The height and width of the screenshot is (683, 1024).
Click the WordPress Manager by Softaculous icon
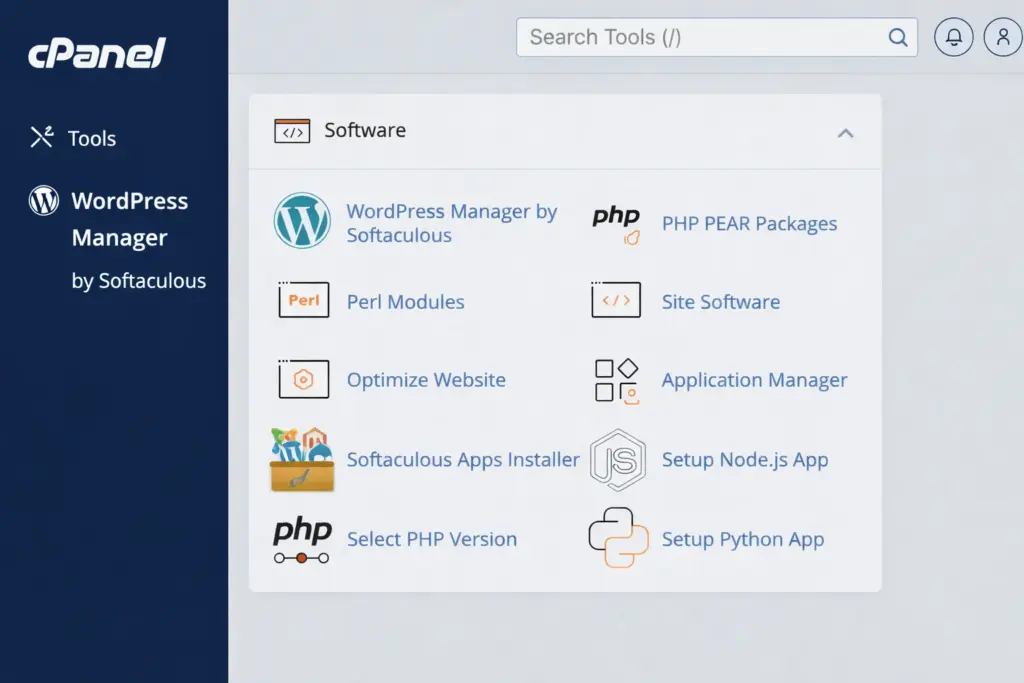click(x=302, y=222)
